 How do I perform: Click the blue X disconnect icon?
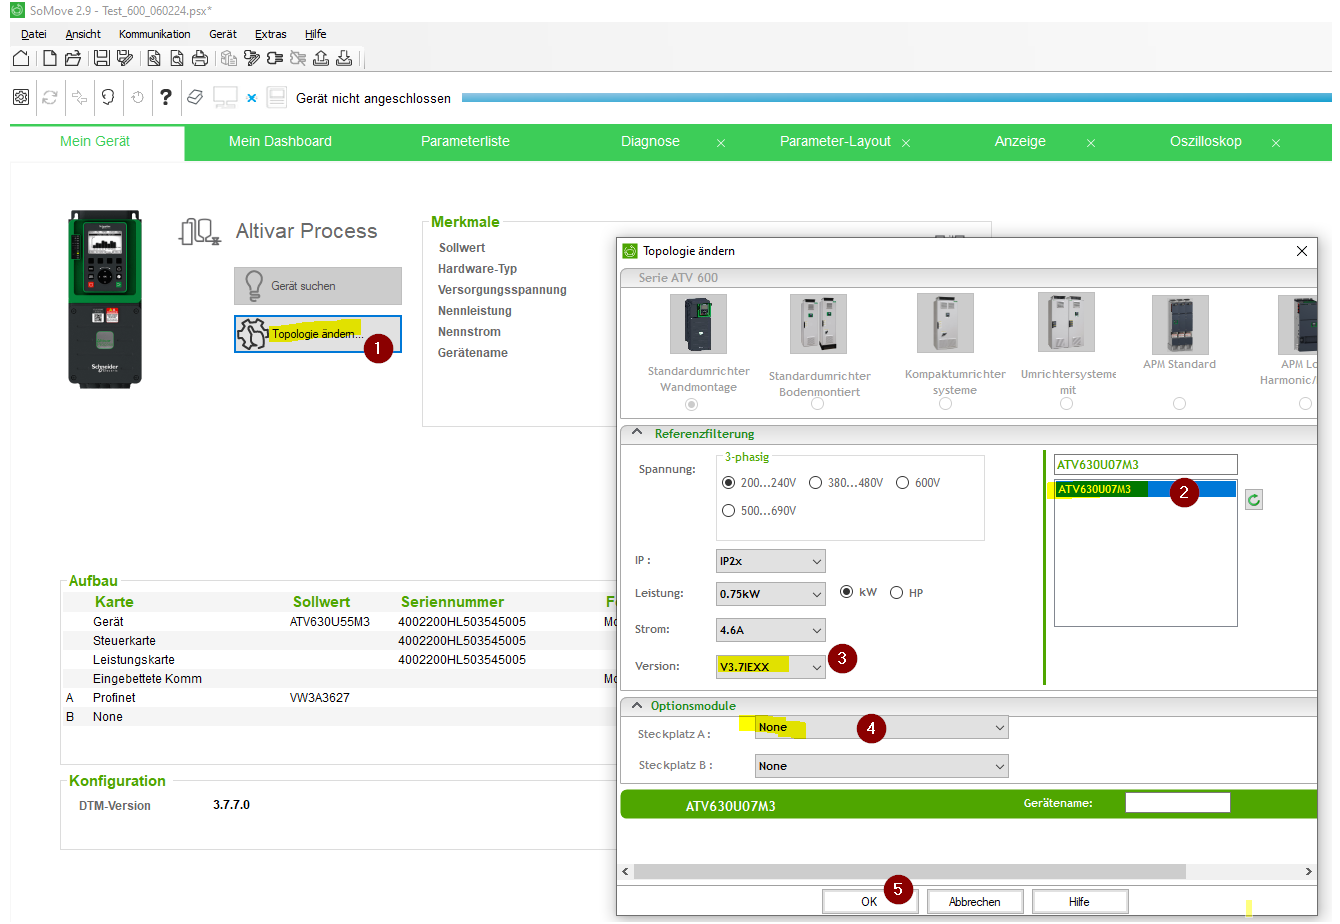tap(252, 98)
